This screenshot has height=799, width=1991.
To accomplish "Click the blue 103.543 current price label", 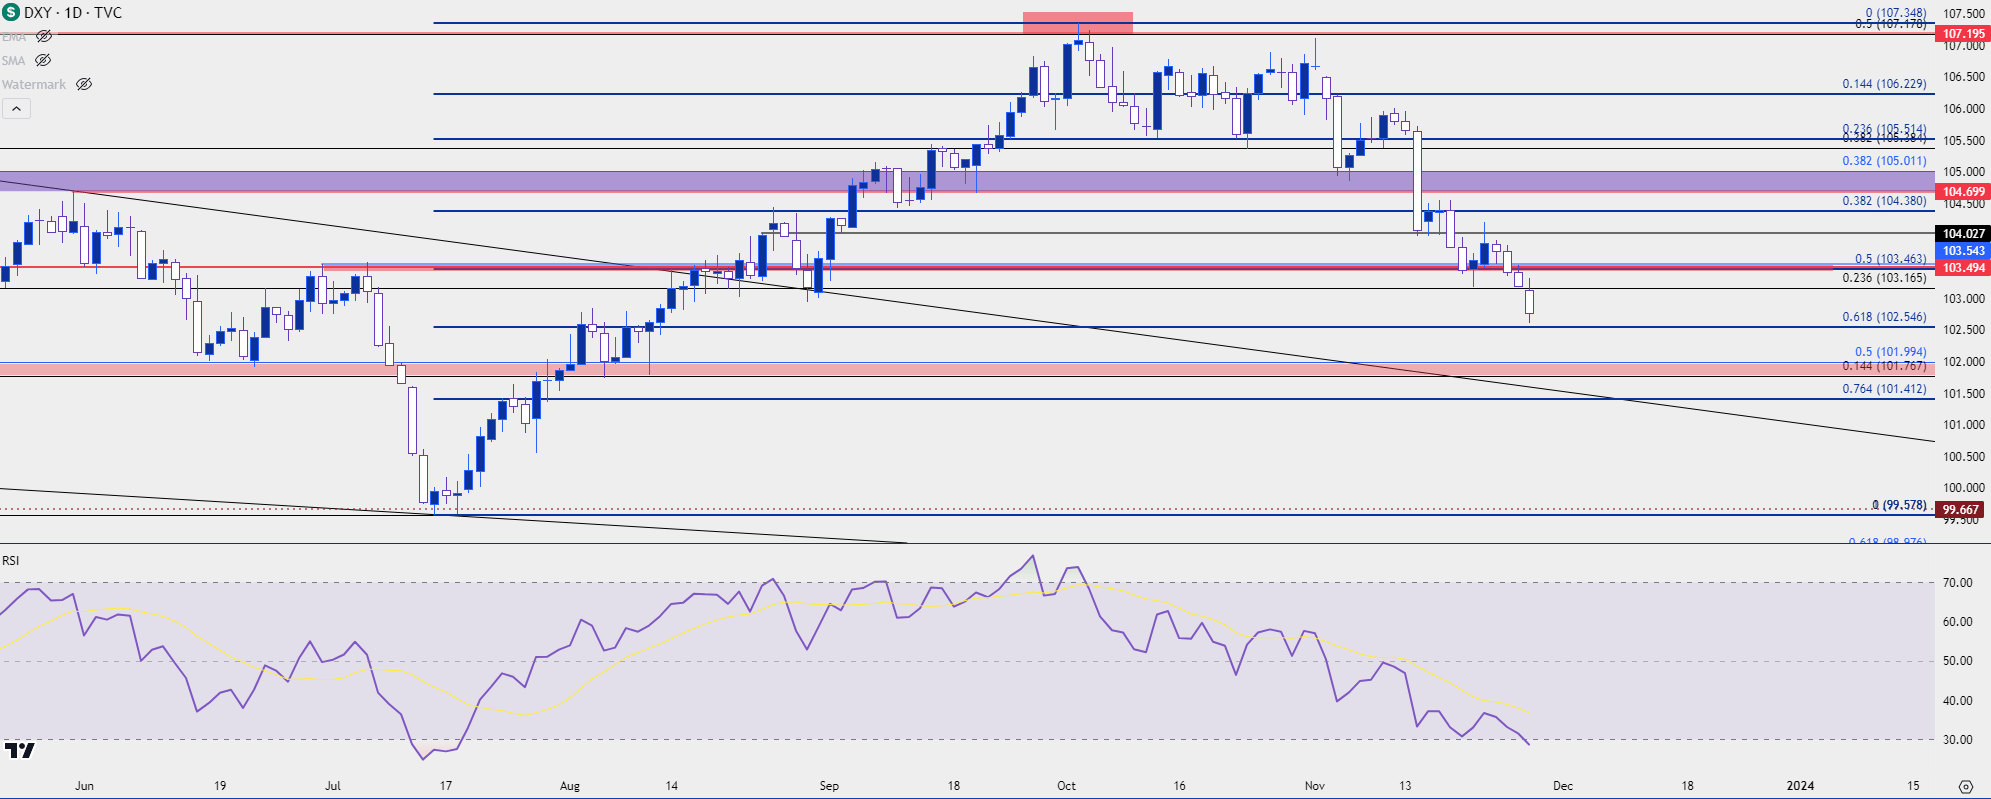I will point(1964,251).
